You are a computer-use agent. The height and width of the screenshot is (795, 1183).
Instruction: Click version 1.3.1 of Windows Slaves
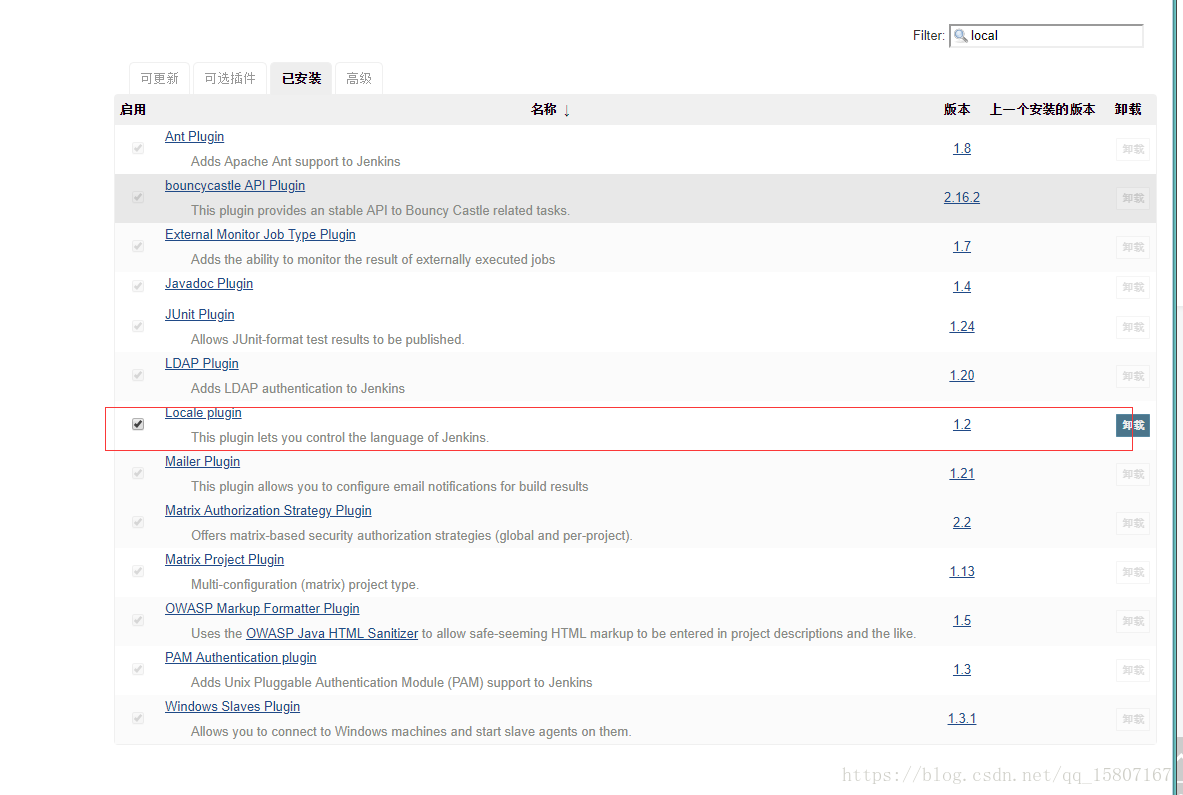pos(962,719)
